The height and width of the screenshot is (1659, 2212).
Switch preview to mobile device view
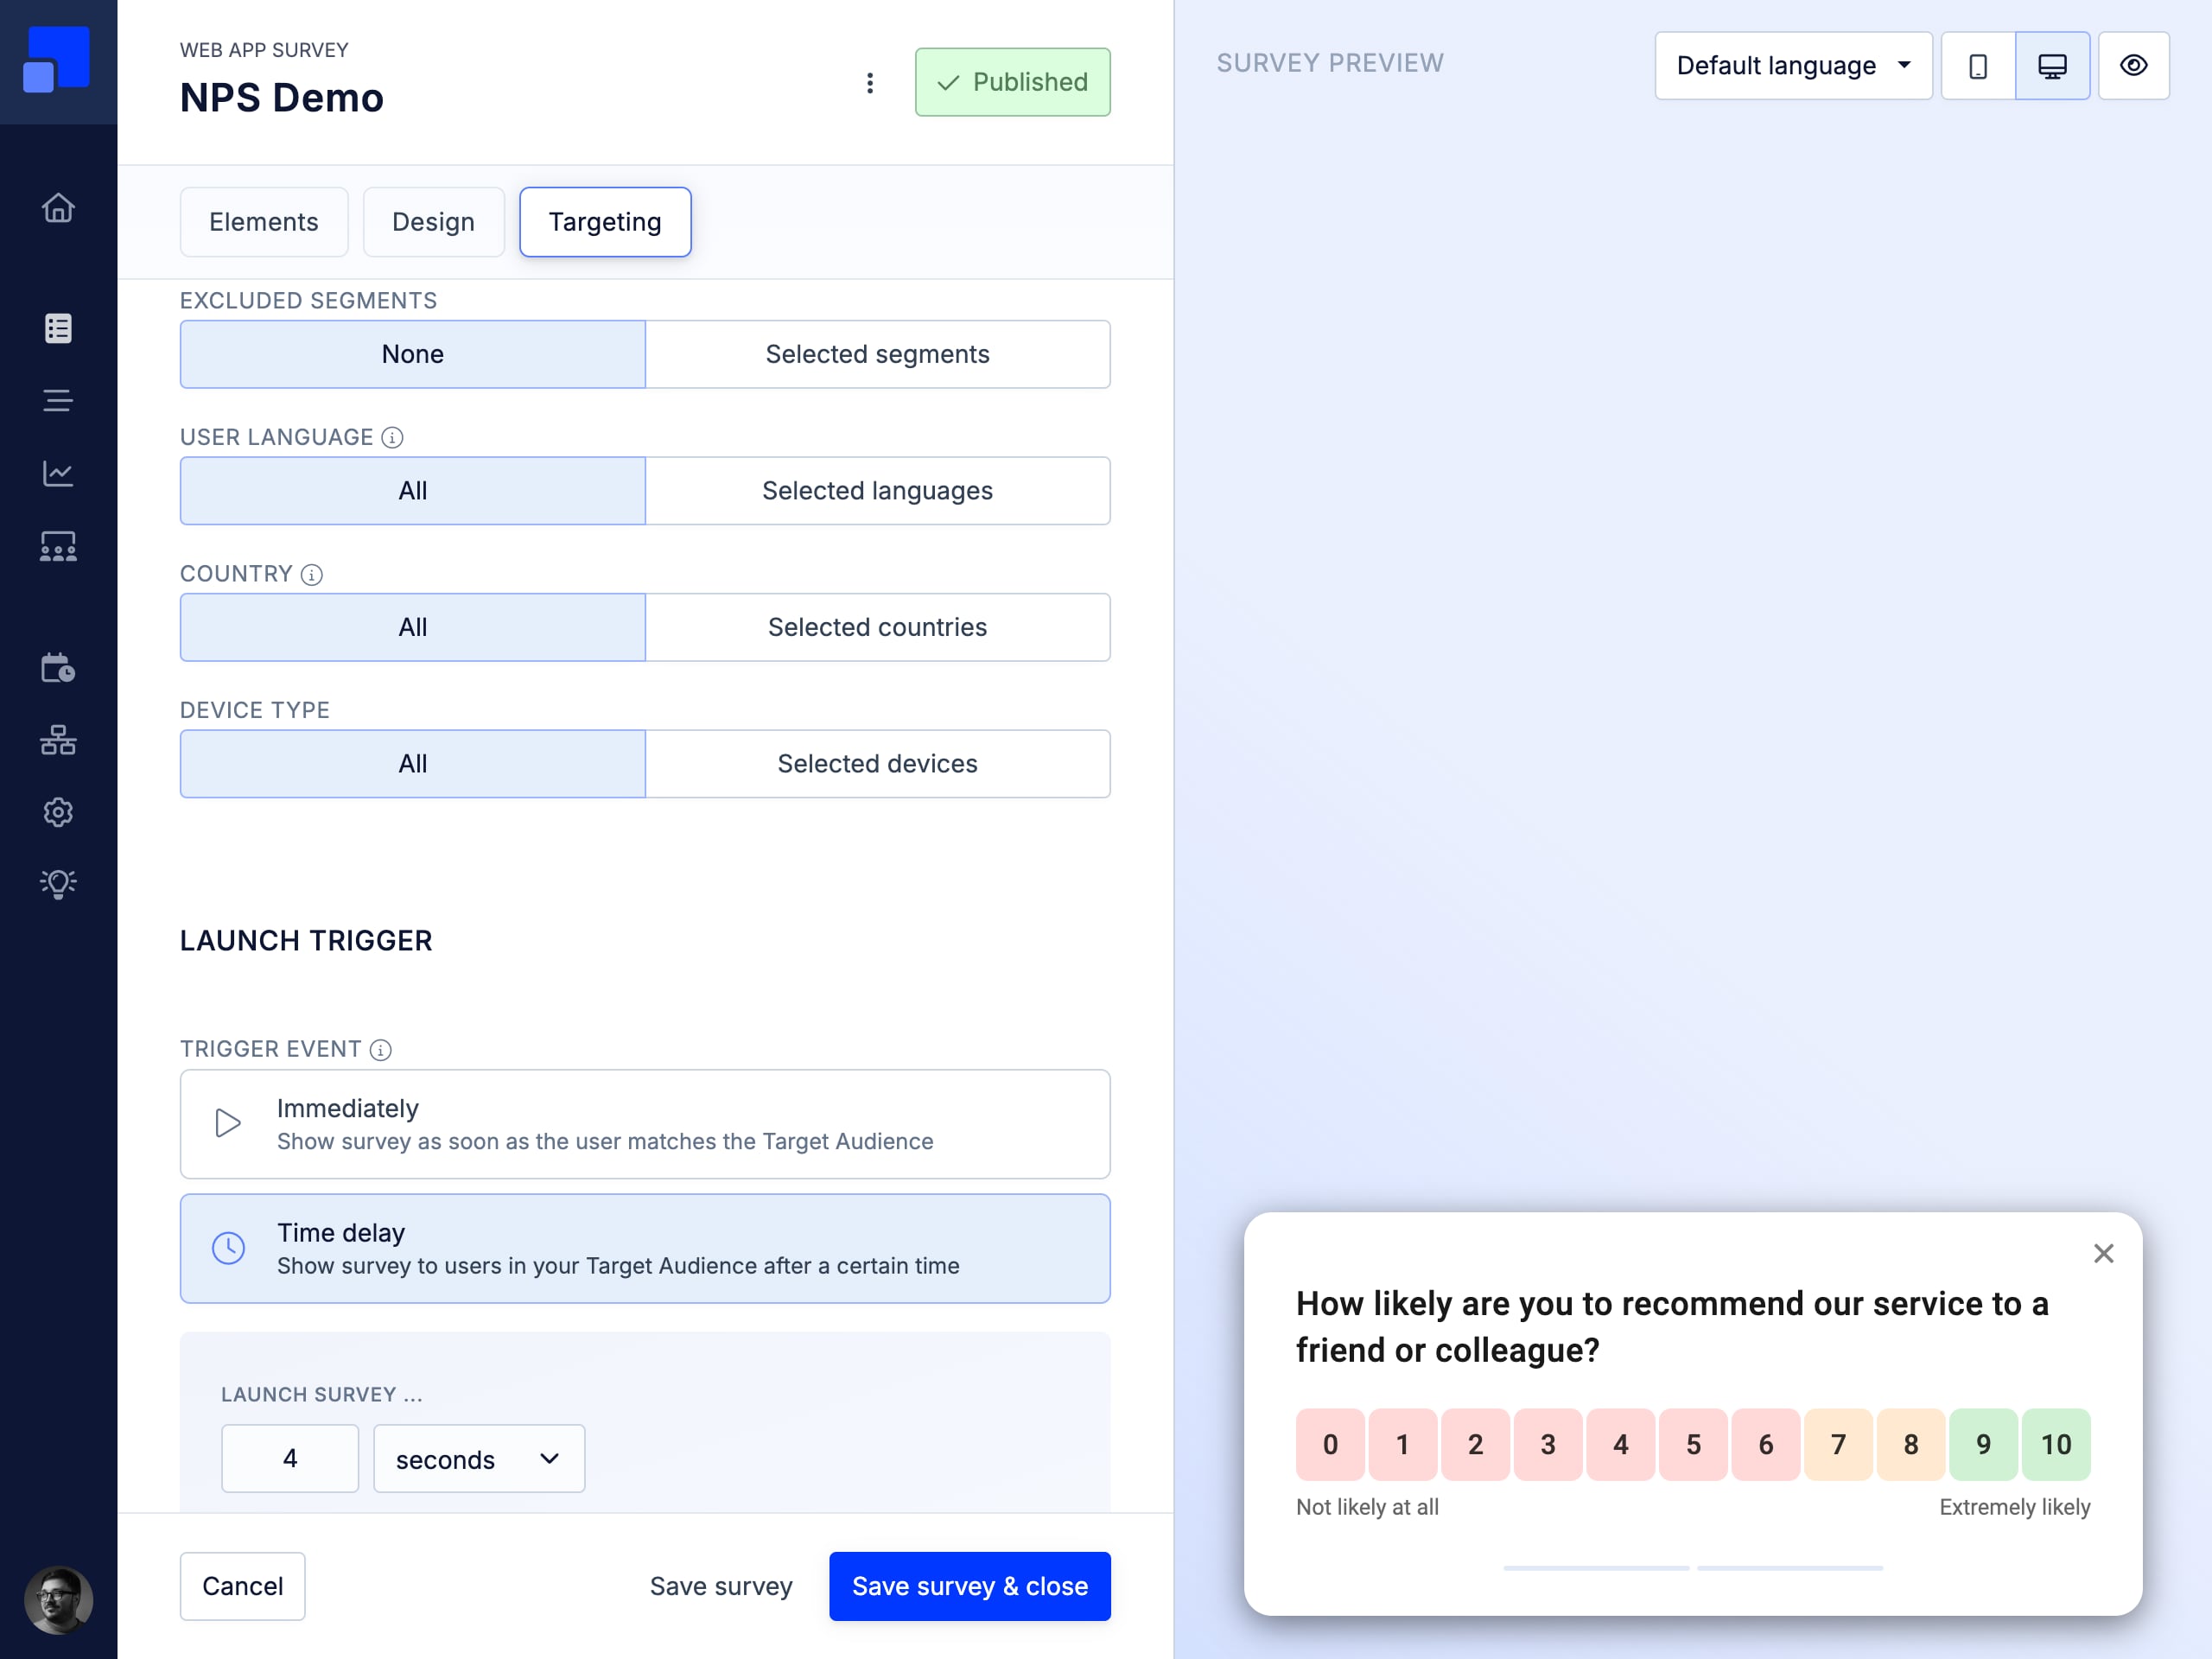(1977, 66)
